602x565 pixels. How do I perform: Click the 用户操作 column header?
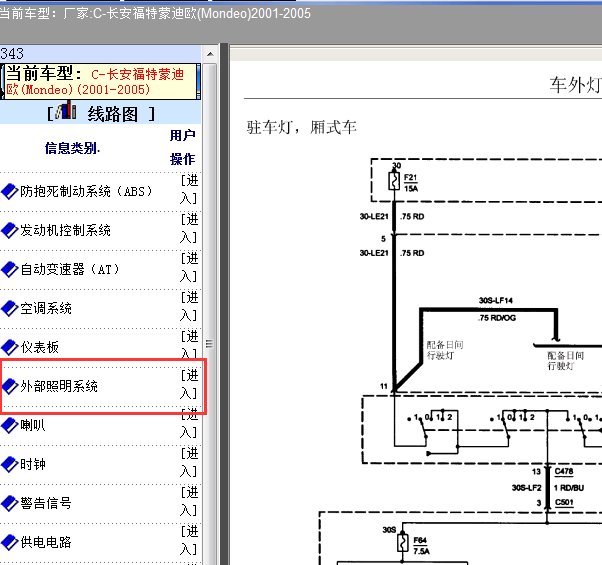click(183, 147)
